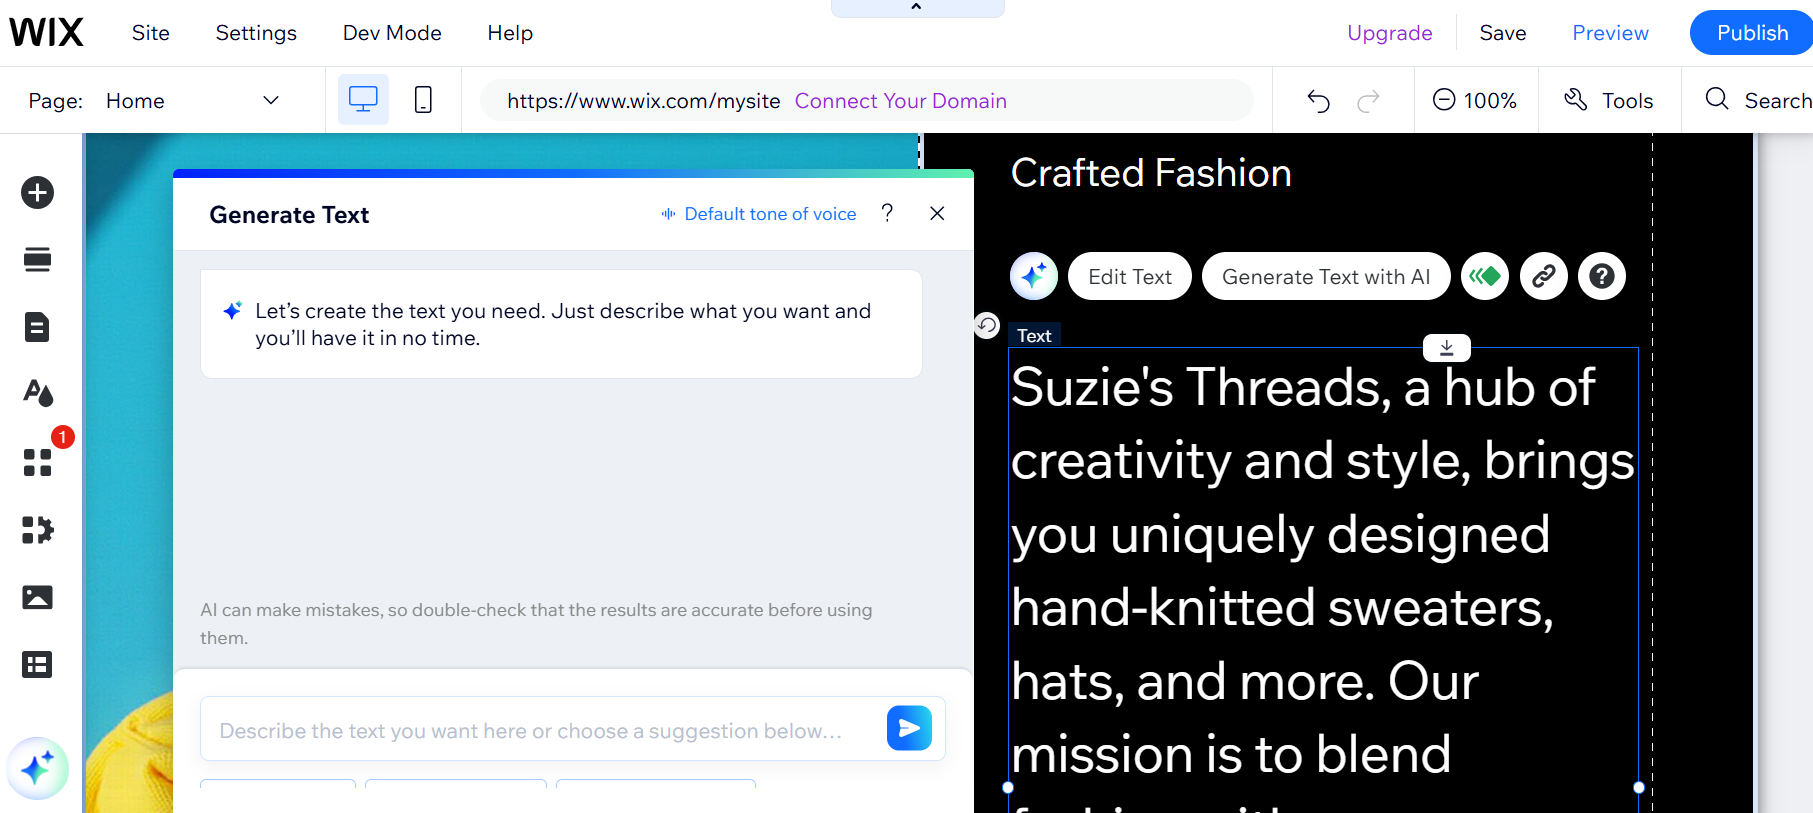Switch to mobile view

[423, 100]
